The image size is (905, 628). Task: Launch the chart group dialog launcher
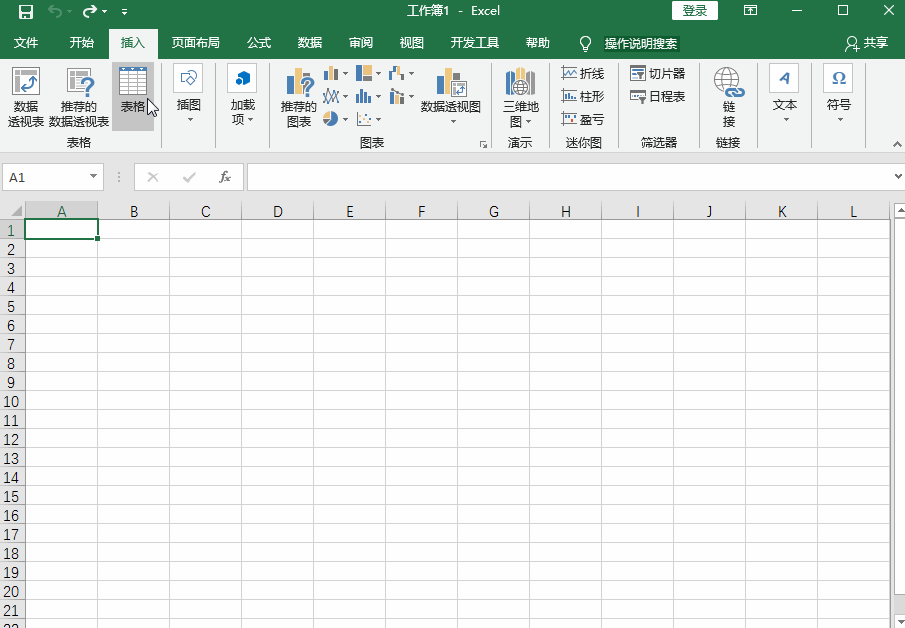click(x=484, y=144)
